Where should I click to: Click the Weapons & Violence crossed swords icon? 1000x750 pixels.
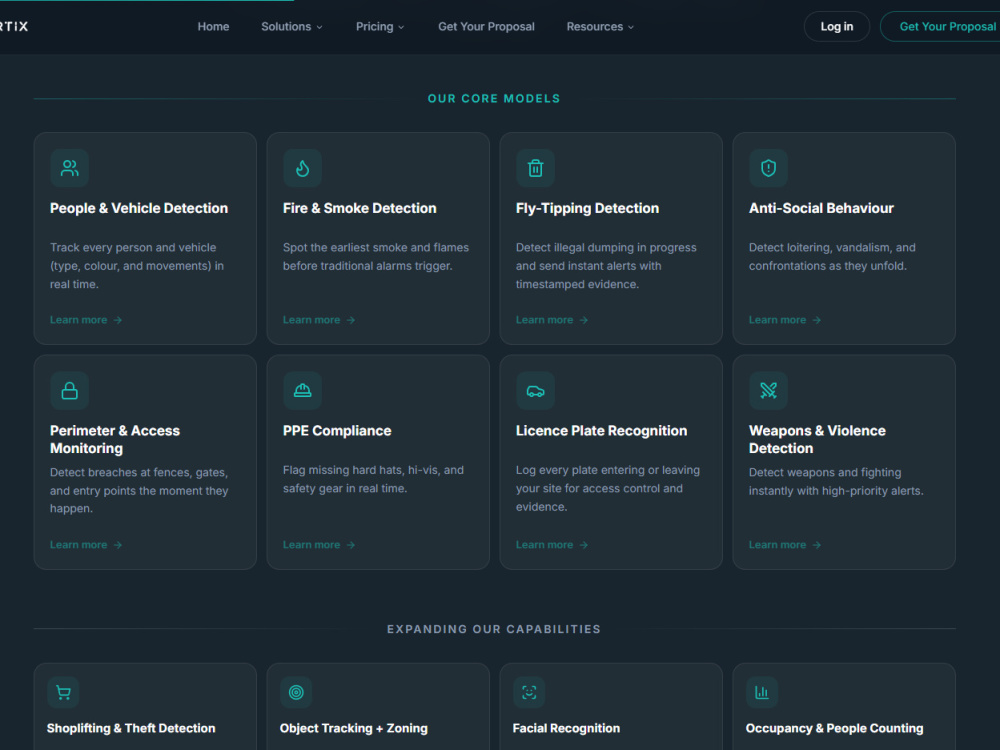point(768,390)
